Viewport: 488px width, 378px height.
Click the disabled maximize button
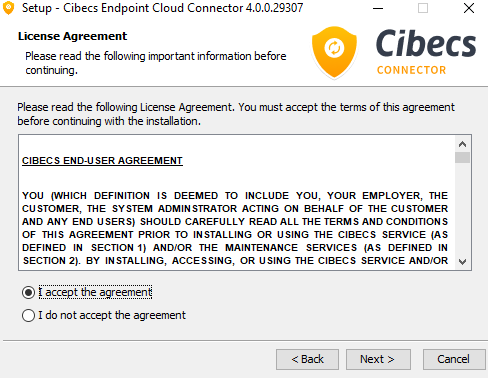[423, 8]
